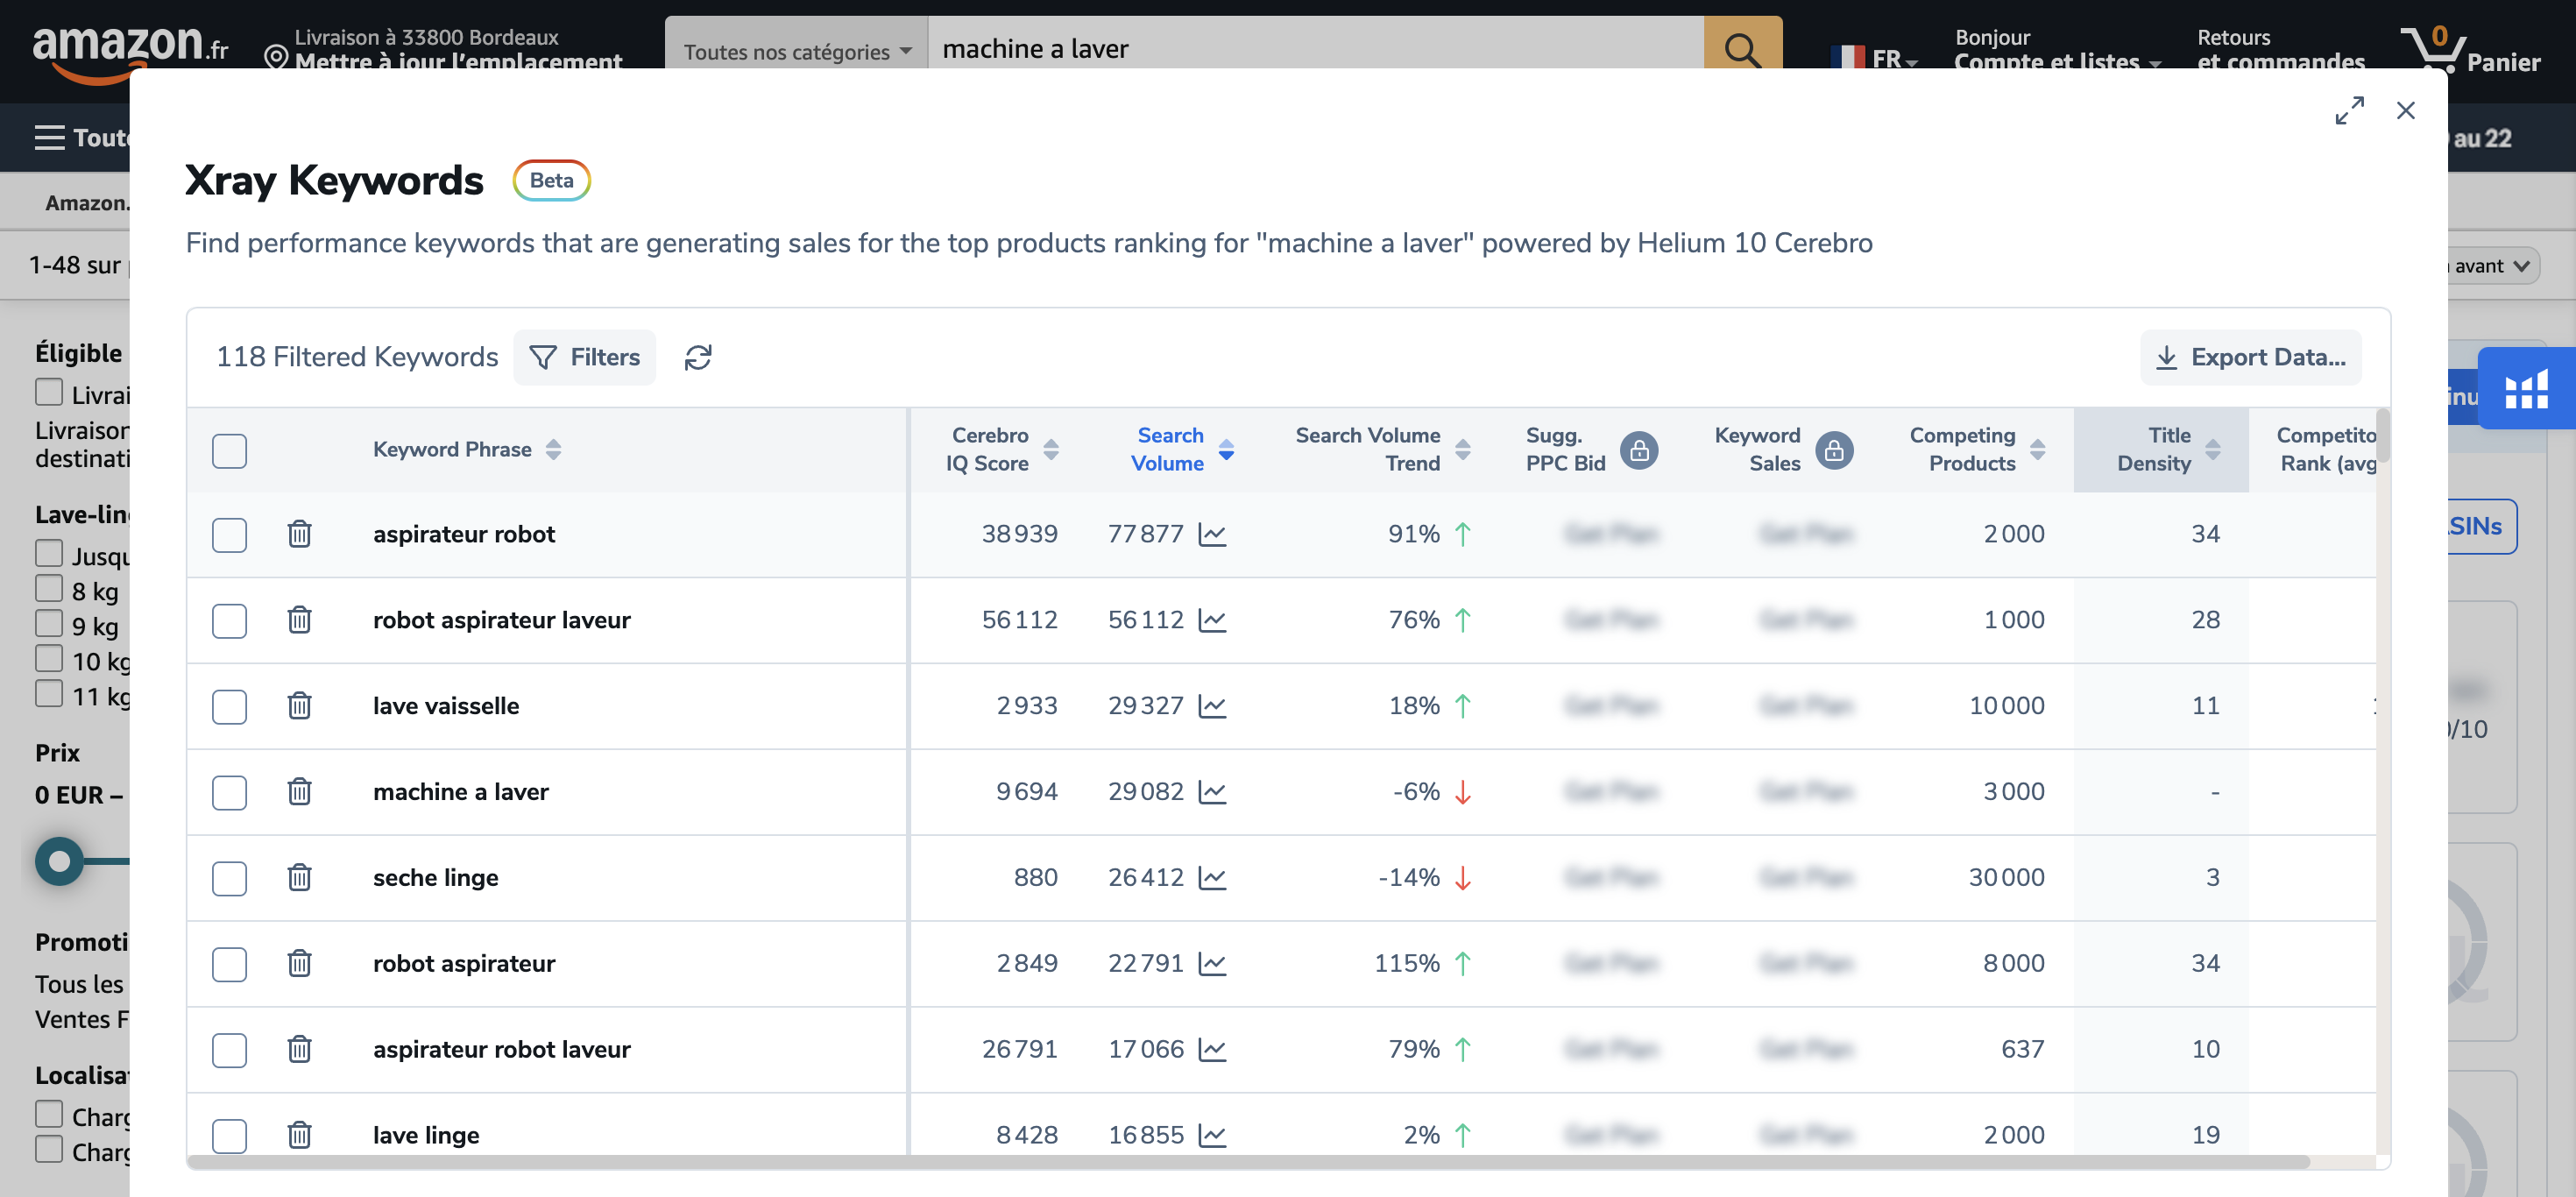
Task: Delete the 'seche linge' keyword row
Action: point(299,878)
